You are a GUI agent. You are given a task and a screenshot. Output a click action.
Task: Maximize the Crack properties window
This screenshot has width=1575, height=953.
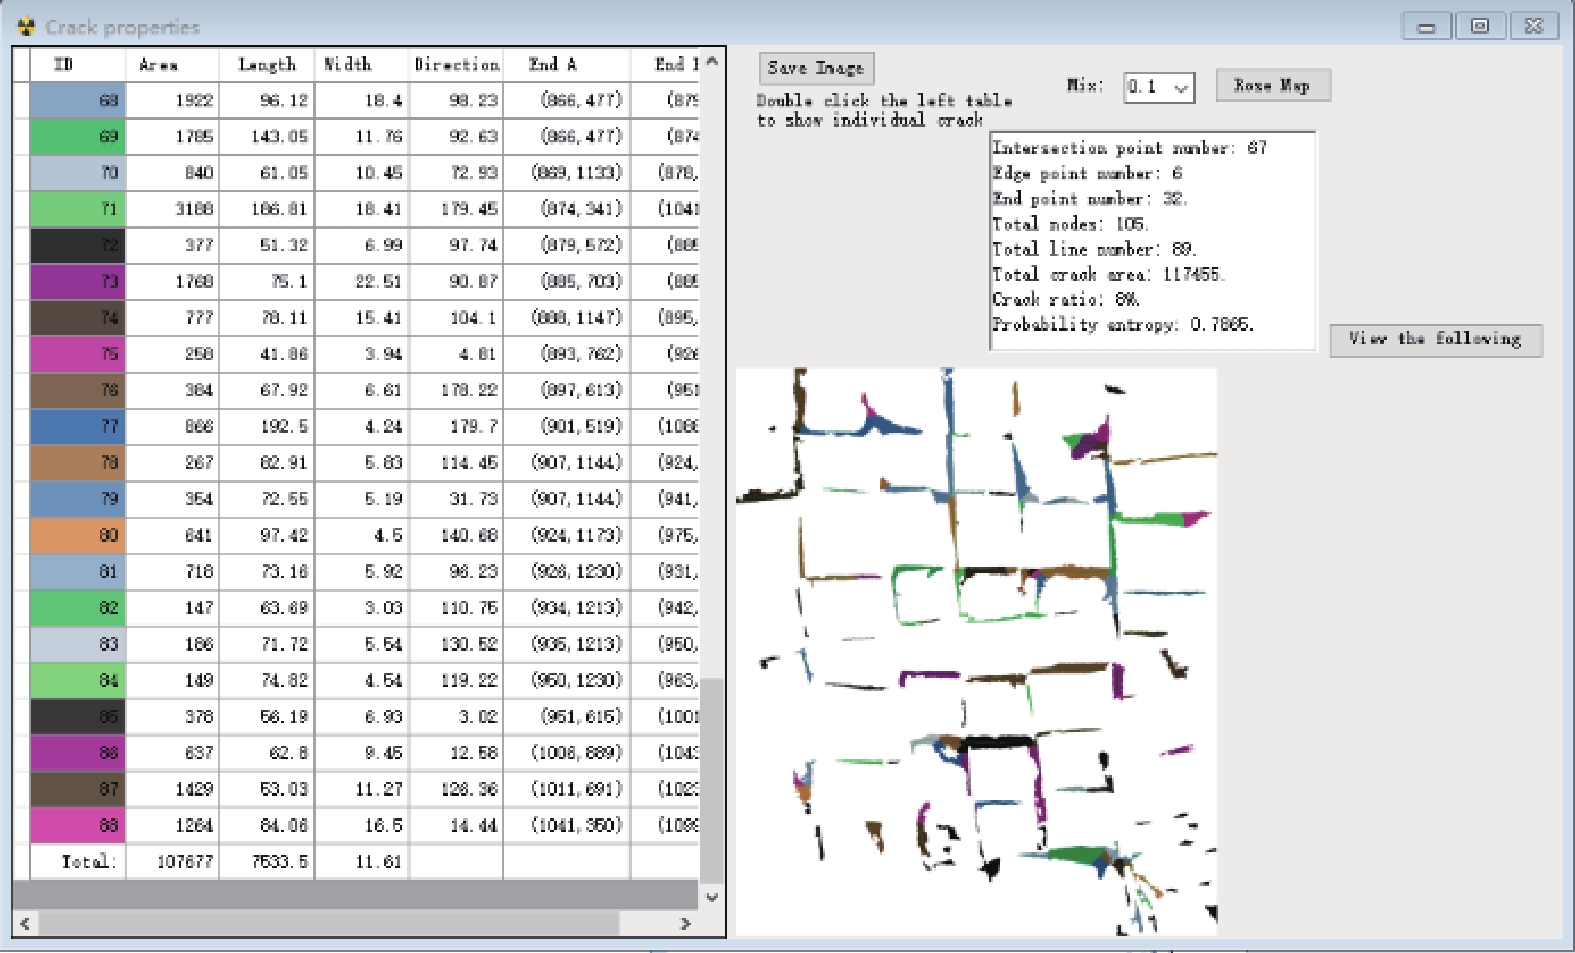(x=1480, y=27)
